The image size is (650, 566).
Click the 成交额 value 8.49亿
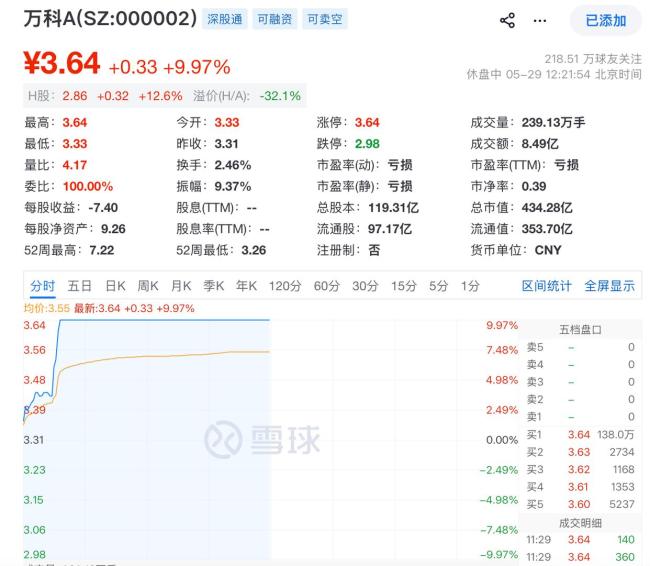(540, 144)
